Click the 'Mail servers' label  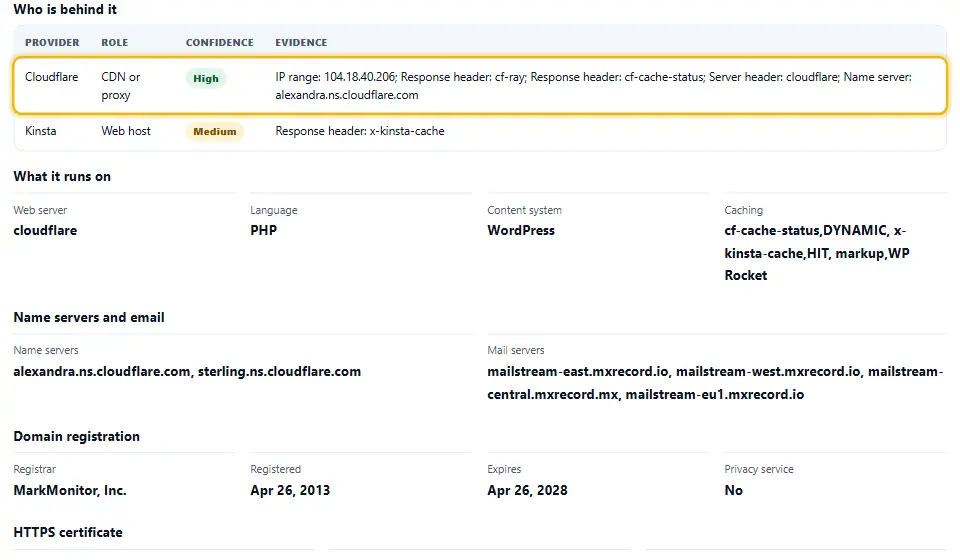pos(516,350)
